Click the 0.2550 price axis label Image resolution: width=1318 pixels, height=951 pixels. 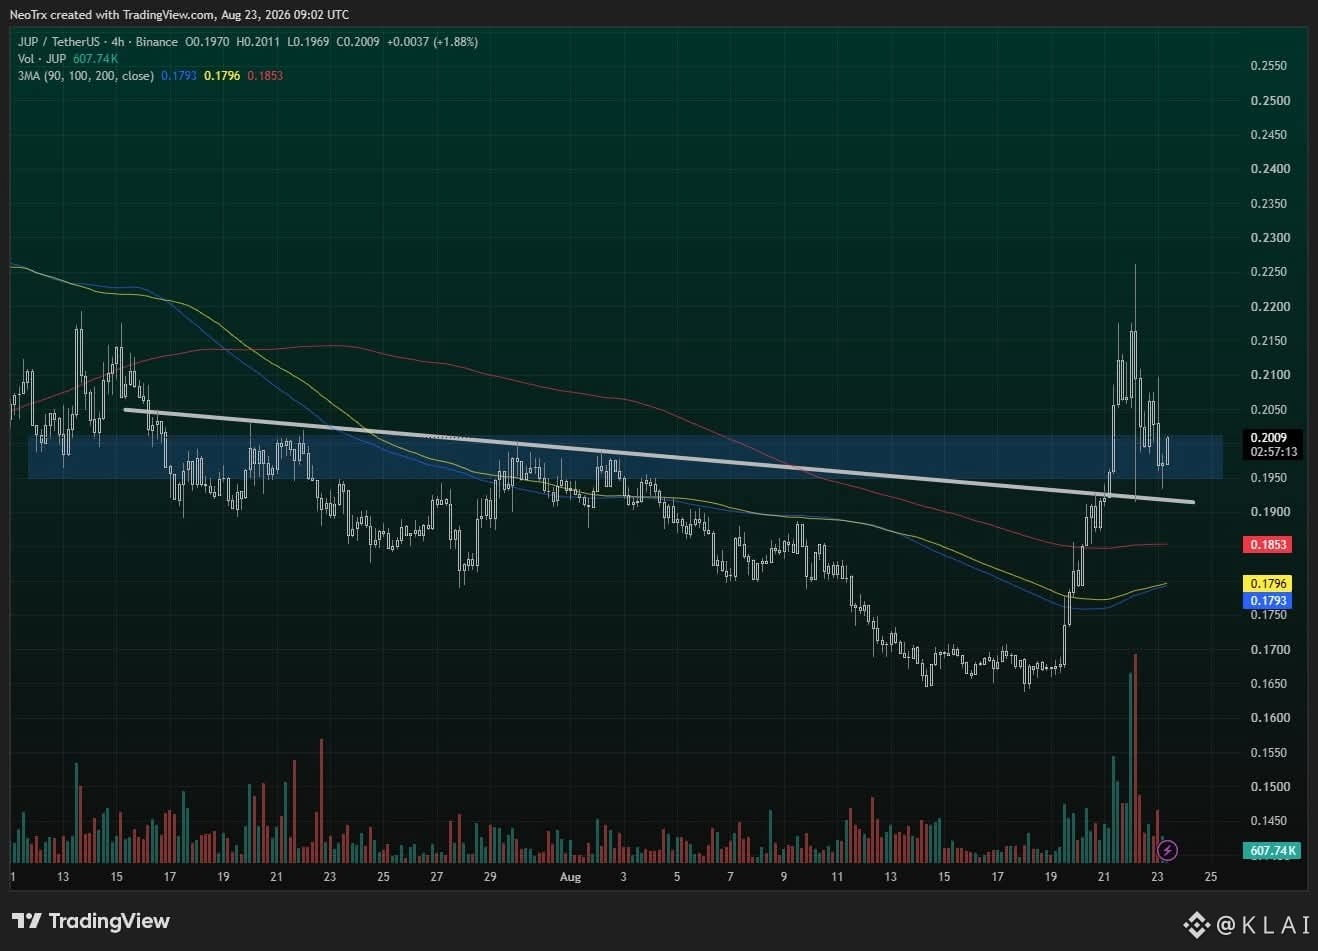coord(1269,66)
